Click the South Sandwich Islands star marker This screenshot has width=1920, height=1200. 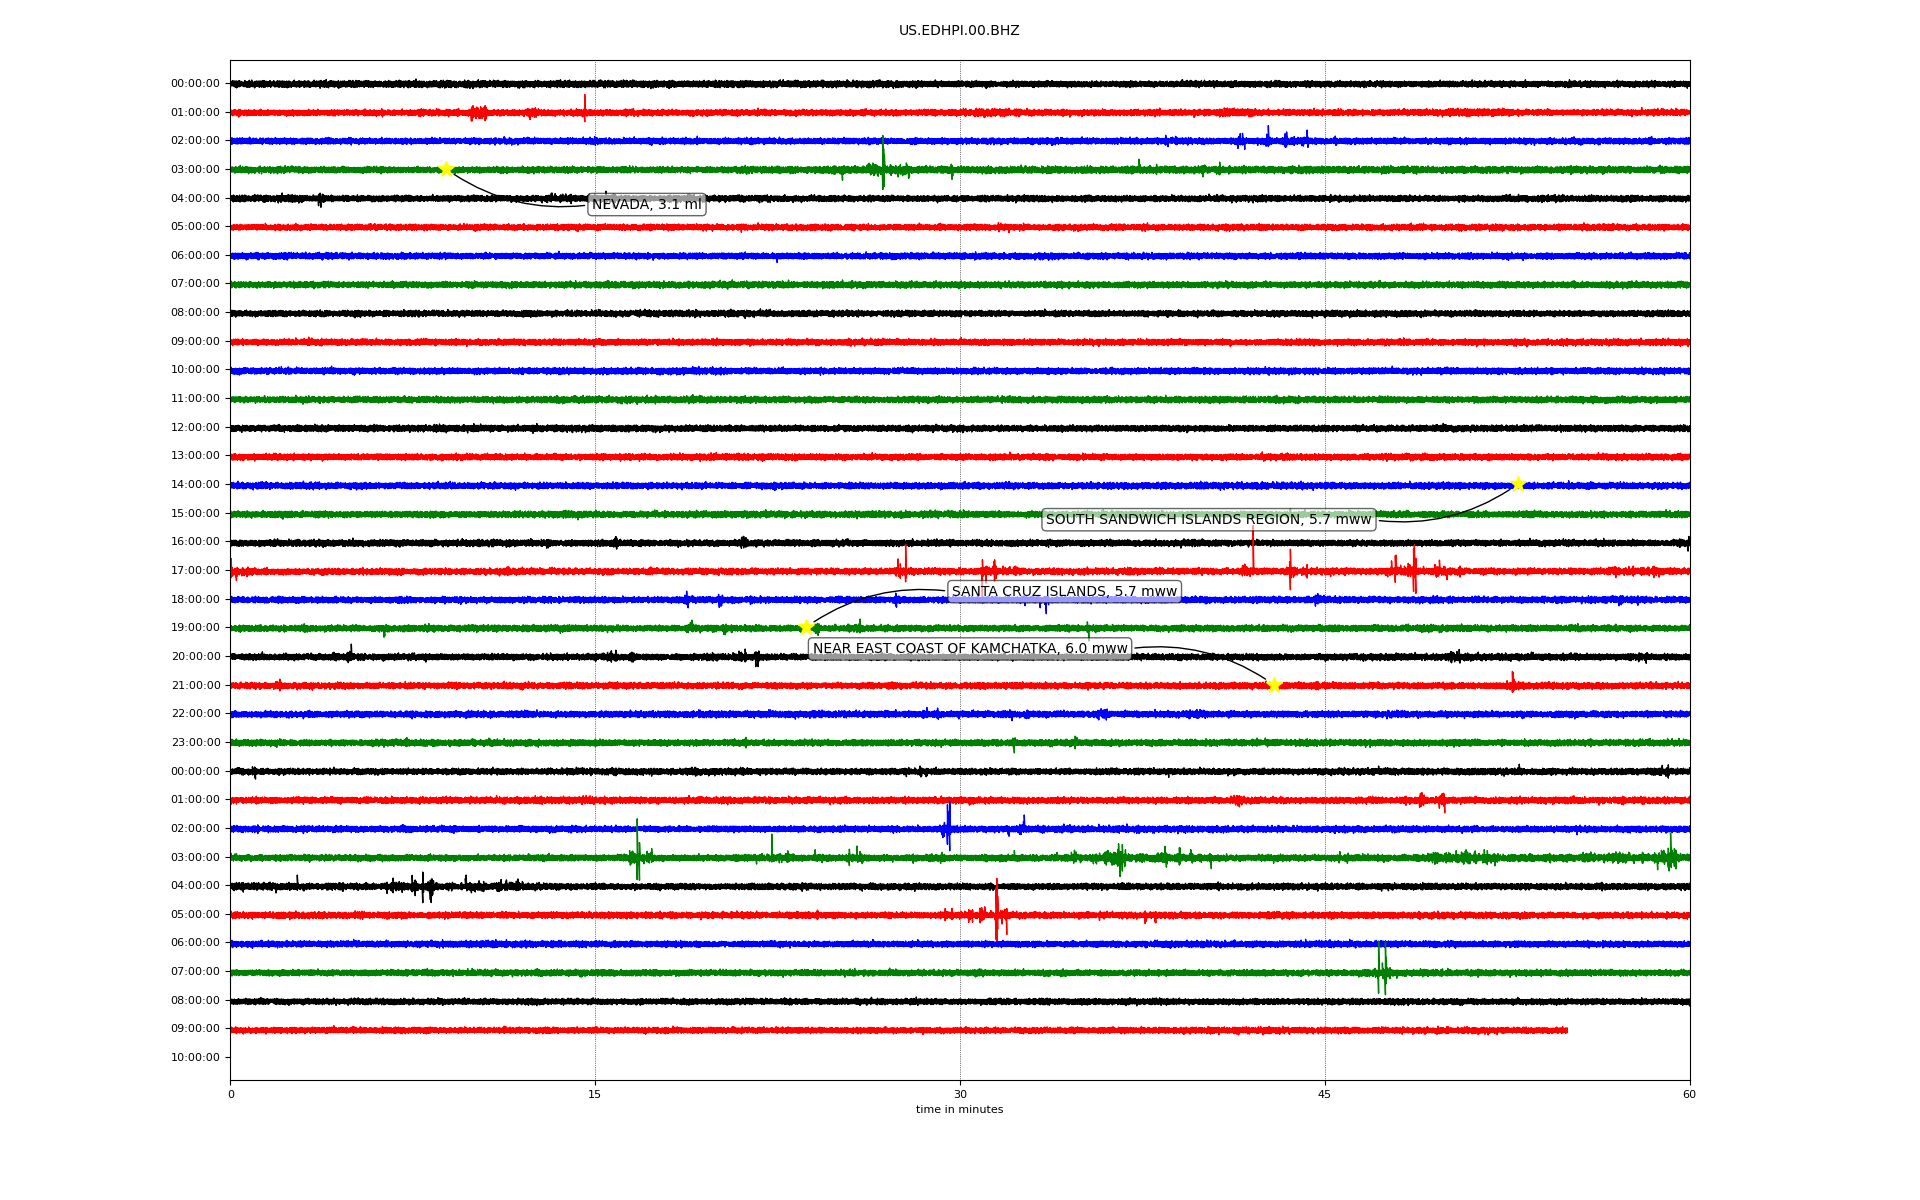click(x=1518, y=484)
